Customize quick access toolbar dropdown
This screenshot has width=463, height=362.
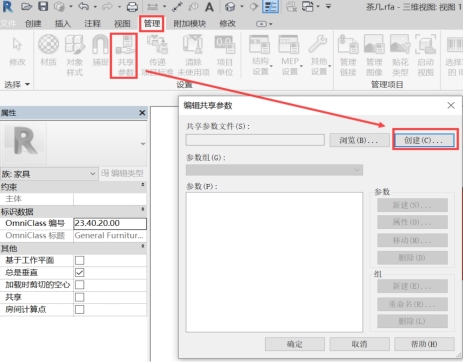[x=328, y=6]
